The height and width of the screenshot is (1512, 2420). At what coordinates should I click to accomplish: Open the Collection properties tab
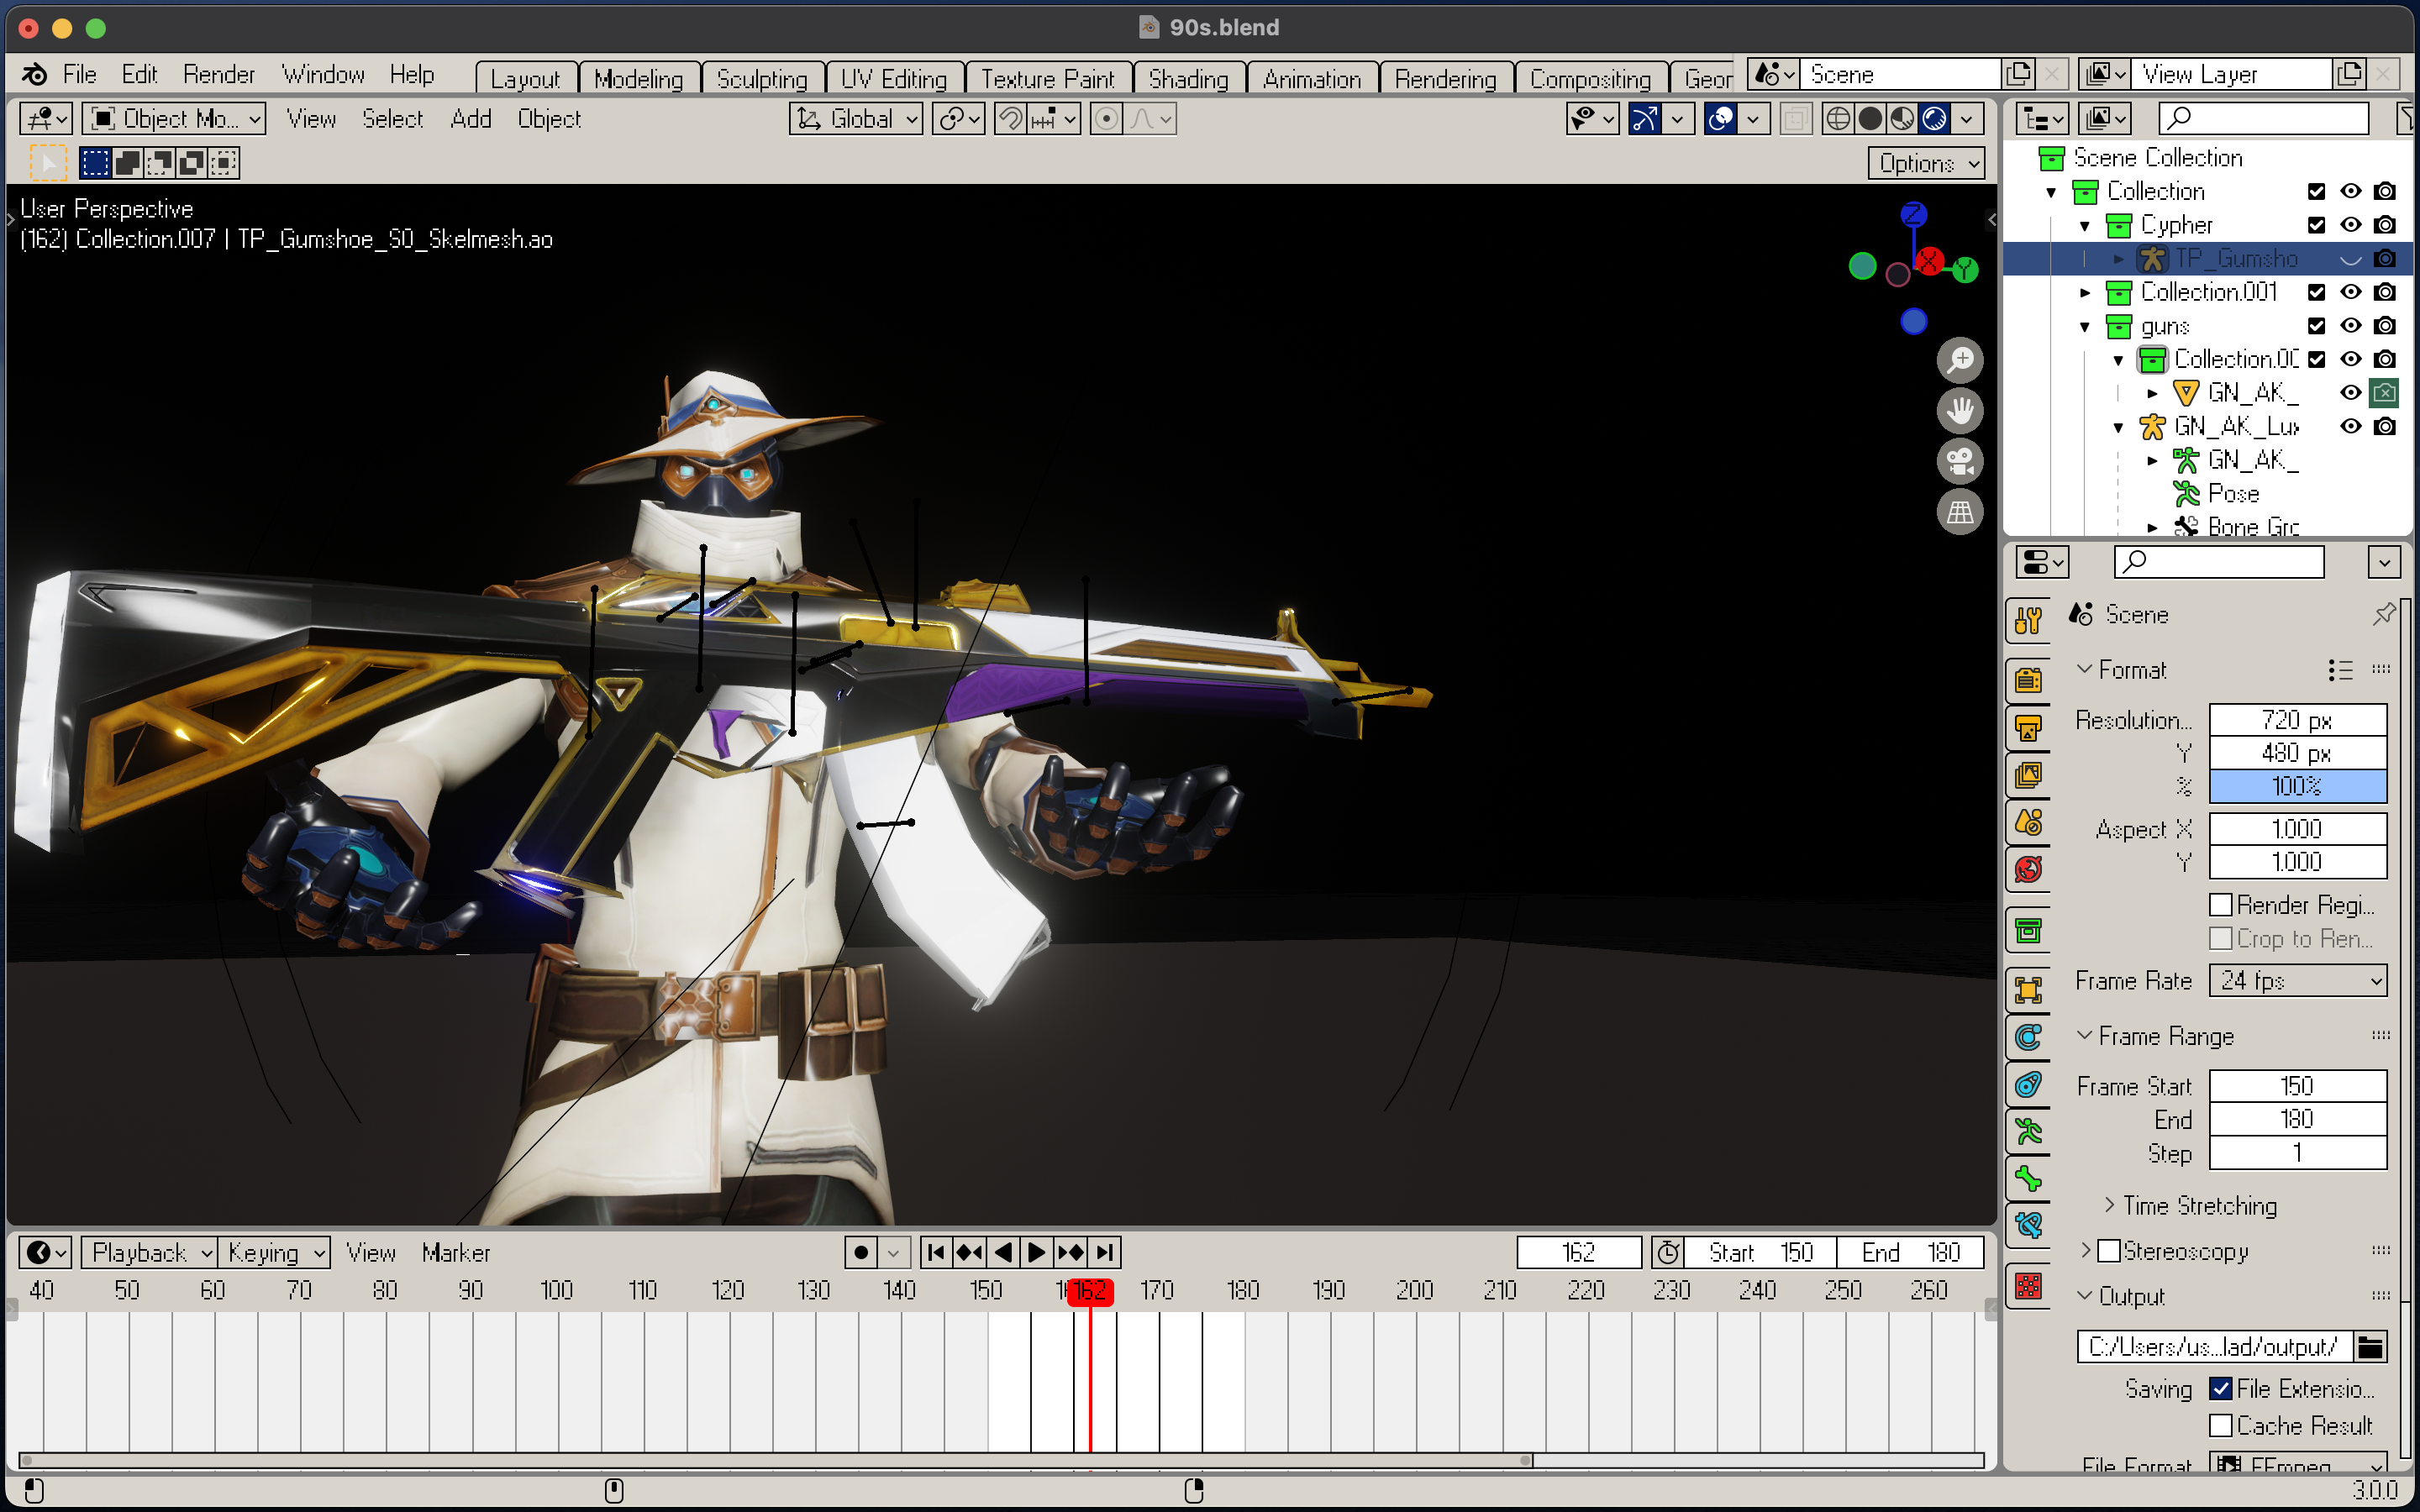[2028, 931]
